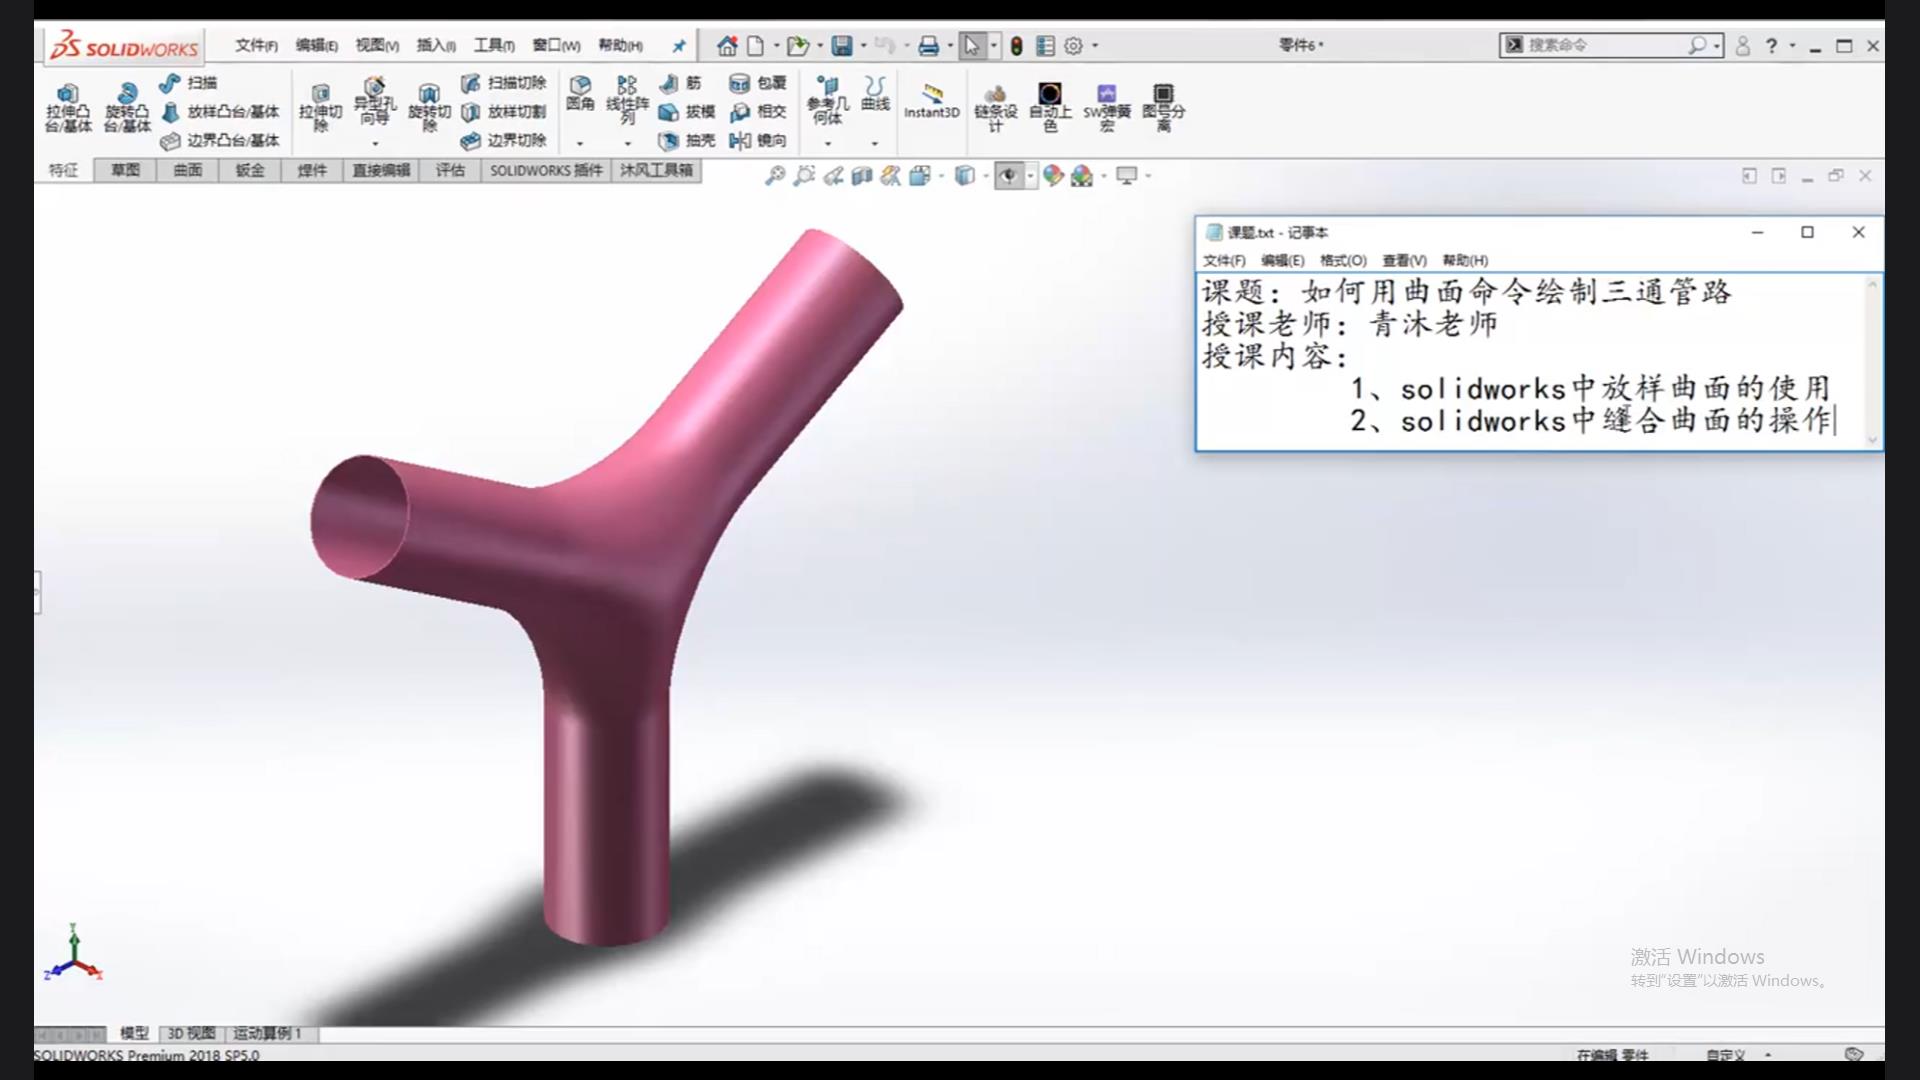This screenshot has height=1080, width=1920.
Task: Click Edit Appearance color ball
Action: [1053, 176]
